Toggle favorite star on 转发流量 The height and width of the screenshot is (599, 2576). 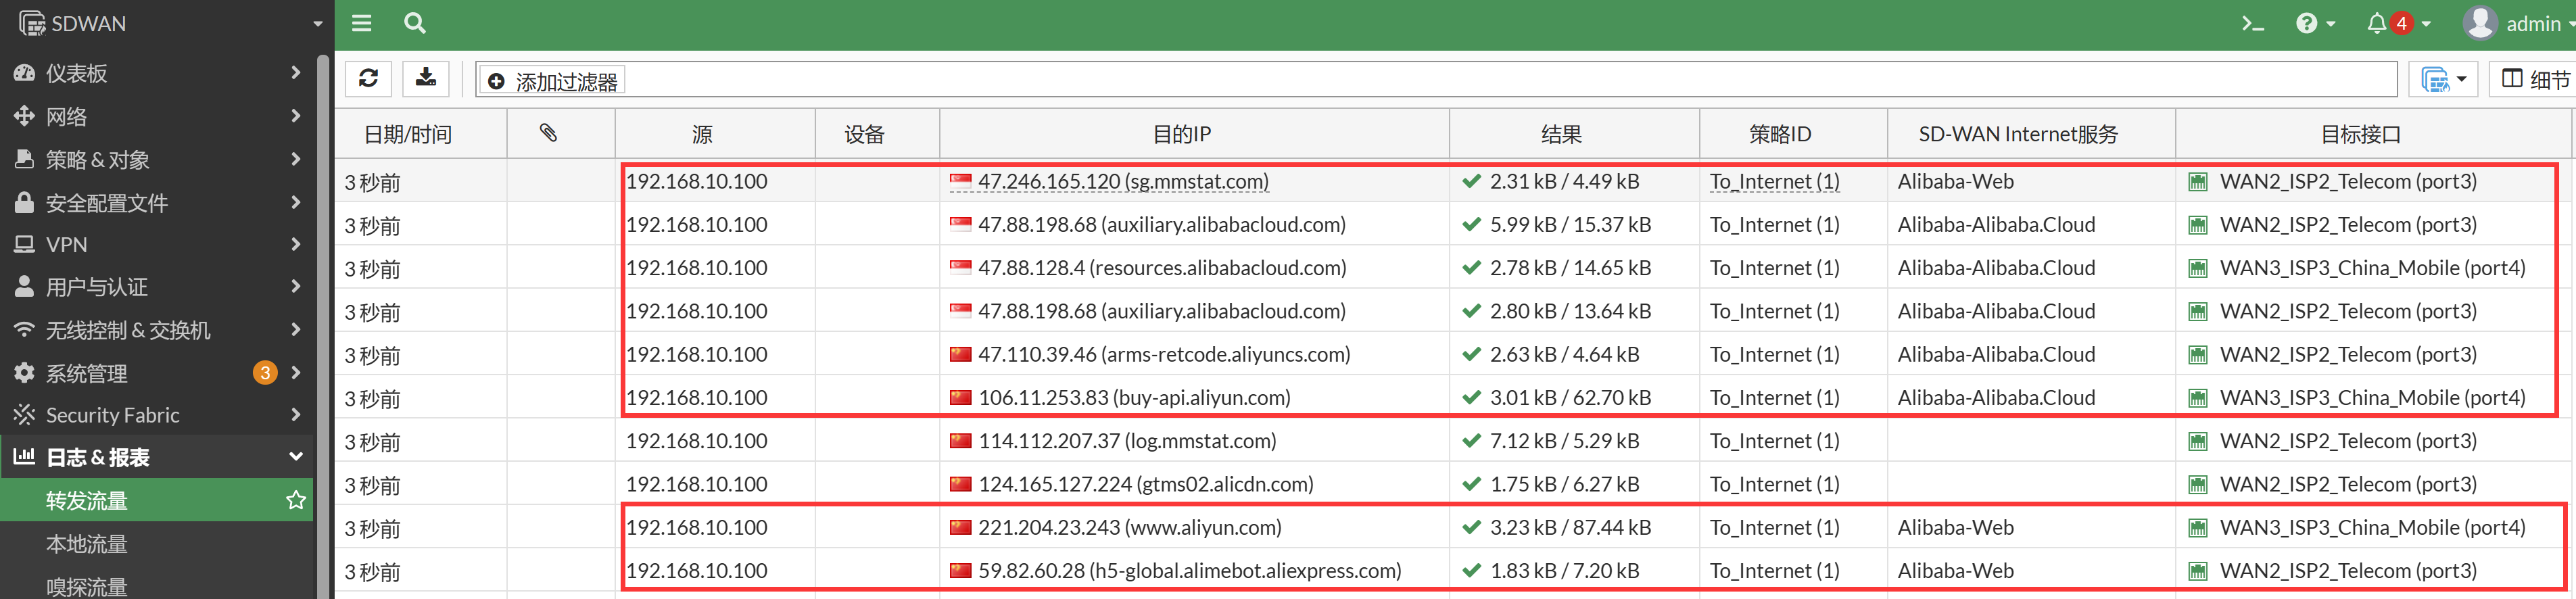(296, 500)
